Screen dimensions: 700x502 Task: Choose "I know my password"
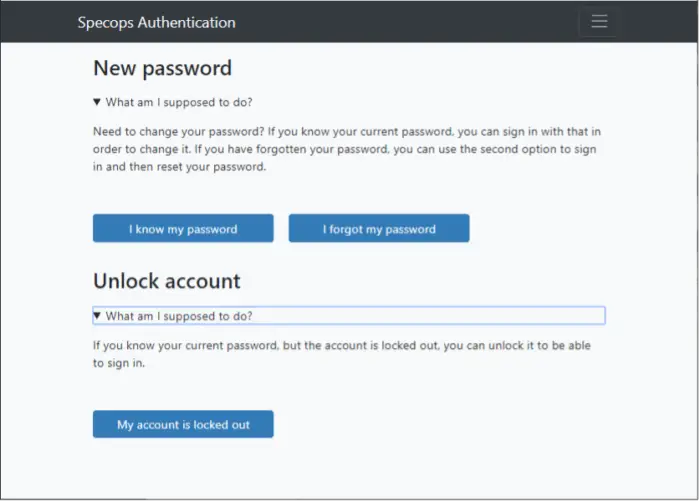coord(183,228)
